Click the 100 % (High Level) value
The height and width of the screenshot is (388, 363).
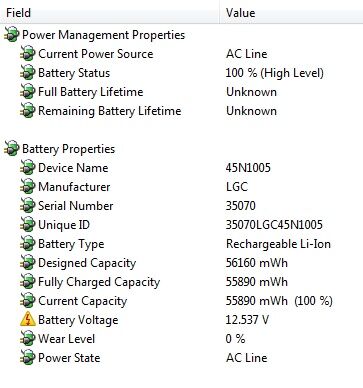tap(275, 73)
